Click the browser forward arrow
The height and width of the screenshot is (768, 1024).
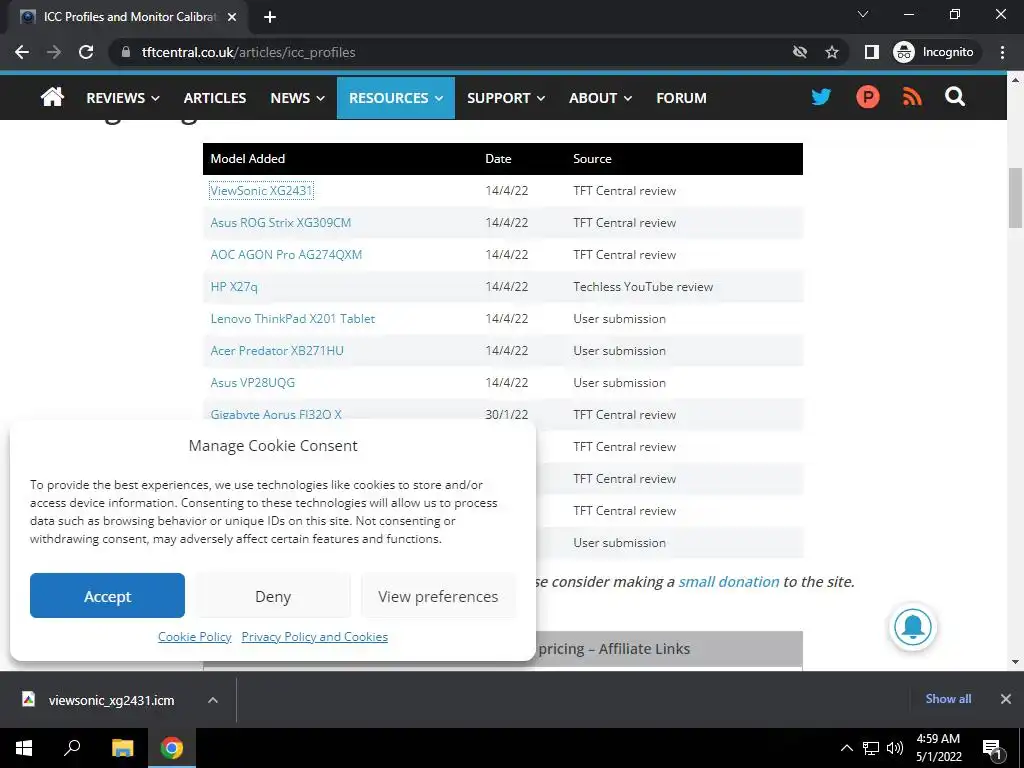point(54,52)
